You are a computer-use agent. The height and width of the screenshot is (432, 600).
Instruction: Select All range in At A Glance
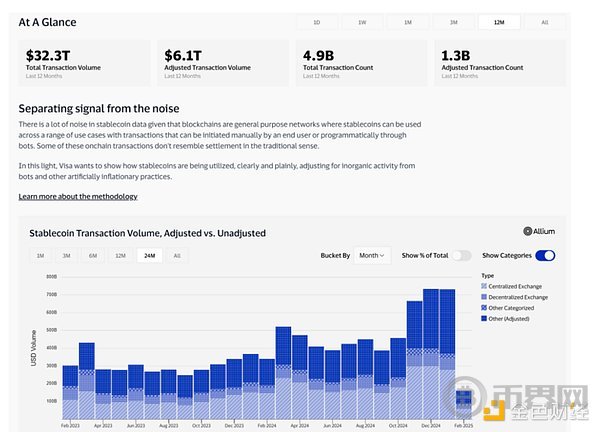click(x=544, y=22)
